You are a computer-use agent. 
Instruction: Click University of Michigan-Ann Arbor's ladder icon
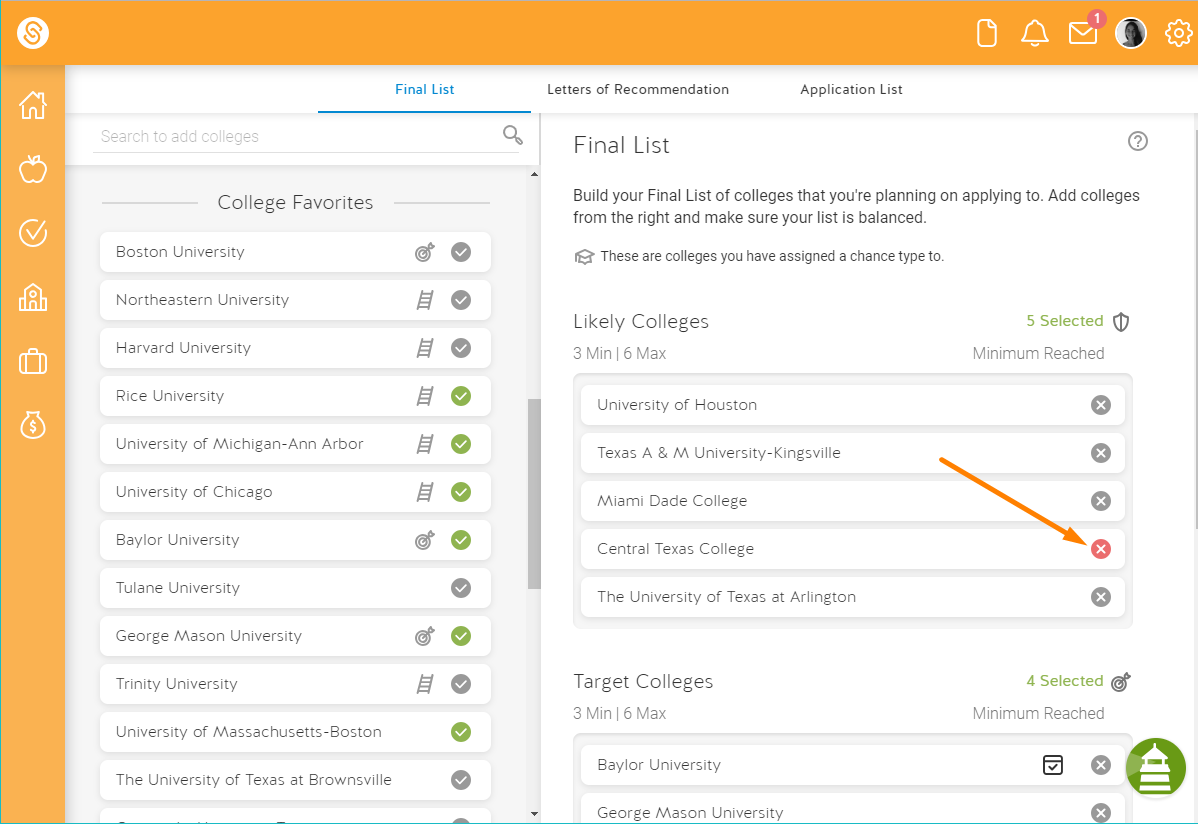(x=425, y=444)
